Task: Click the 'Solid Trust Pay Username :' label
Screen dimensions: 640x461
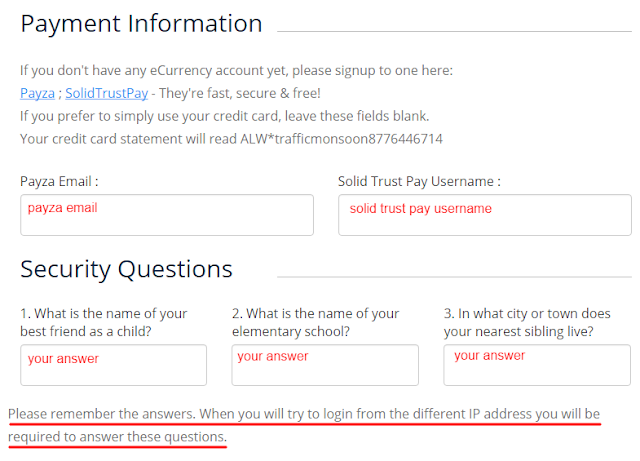Action: 419,181
